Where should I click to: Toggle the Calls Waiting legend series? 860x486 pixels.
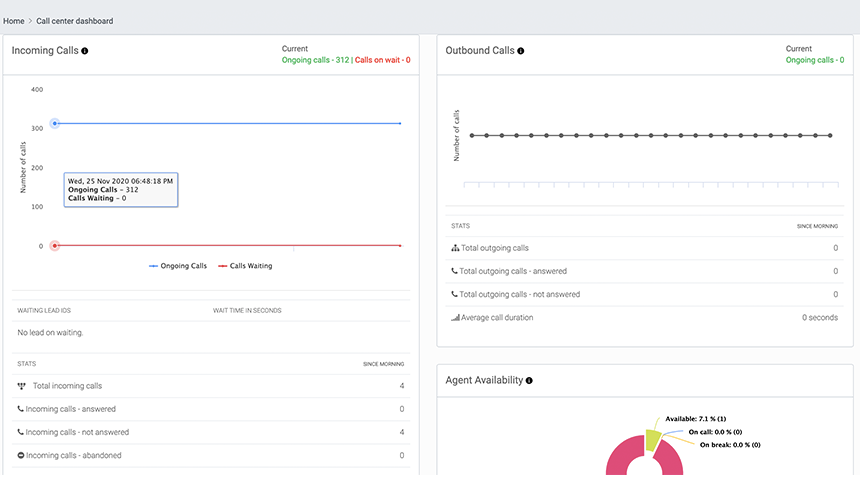point(245,266)
